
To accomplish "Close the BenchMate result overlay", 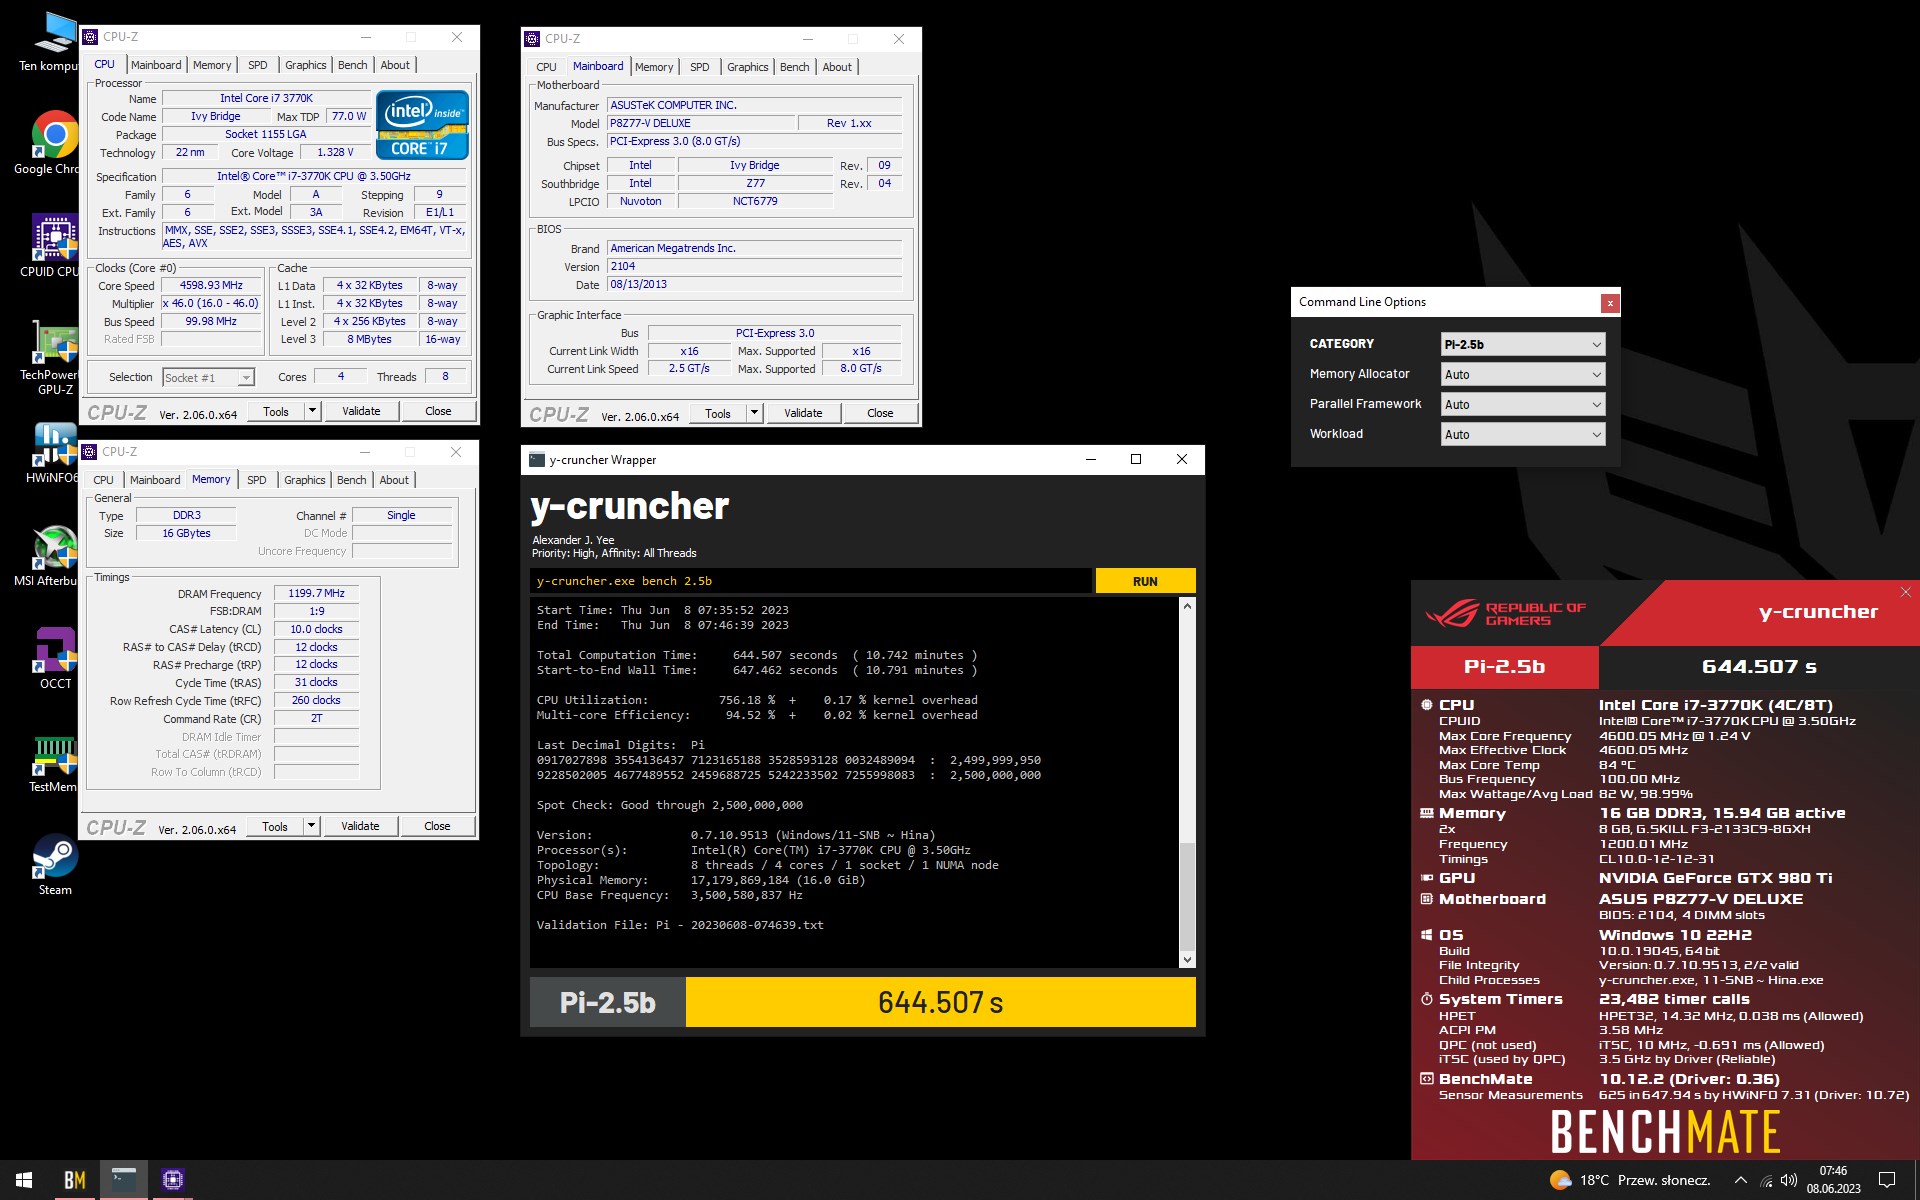I will [x=1905, y=592].
